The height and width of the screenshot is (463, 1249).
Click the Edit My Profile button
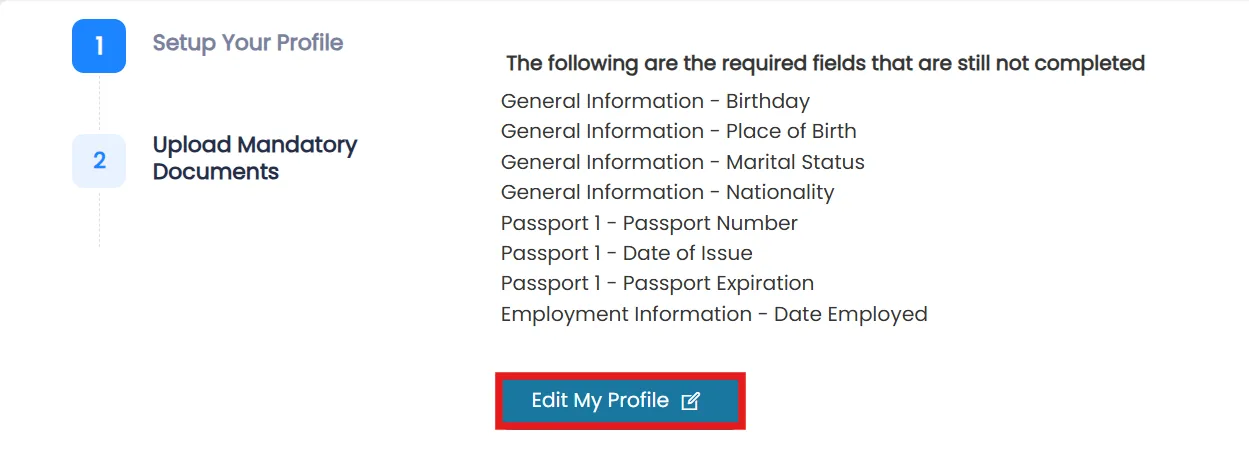point(620,401)
